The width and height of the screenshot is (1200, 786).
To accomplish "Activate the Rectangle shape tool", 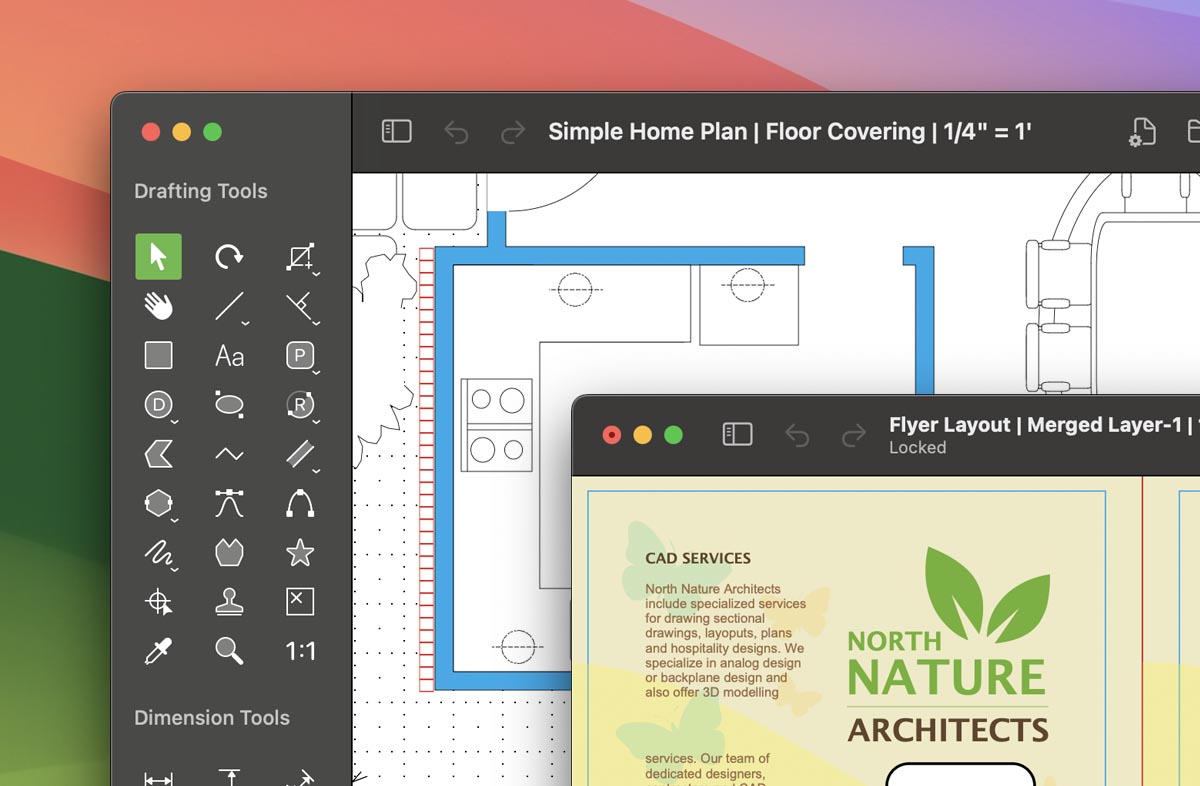I will pyautogui.click(x=158, y=355).
